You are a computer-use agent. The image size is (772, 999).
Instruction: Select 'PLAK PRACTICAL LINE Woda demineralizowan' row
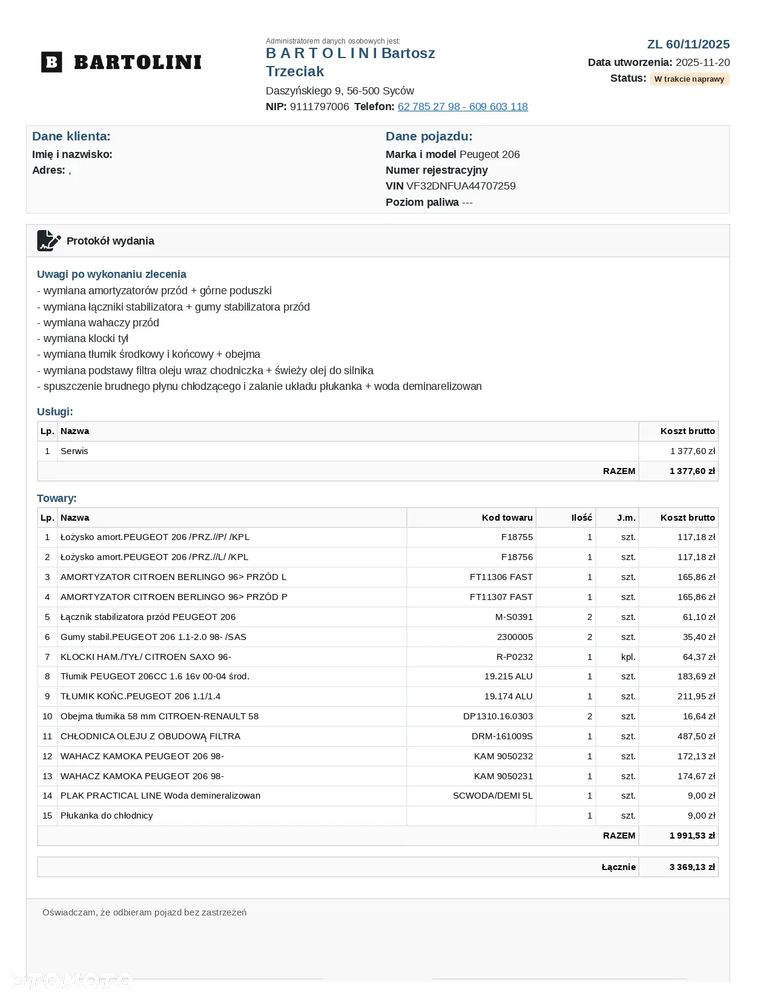coord(378,796)
